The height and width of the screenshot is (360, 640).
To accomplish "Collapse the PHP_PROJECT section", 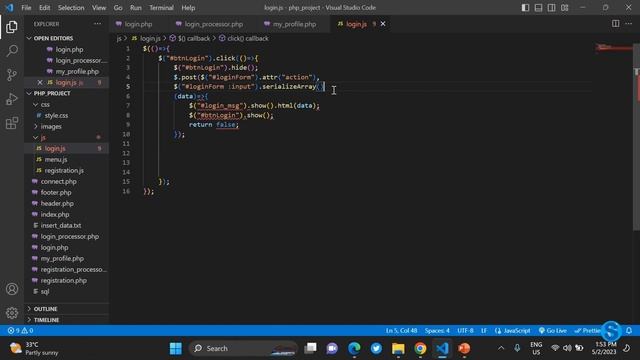I will click(52, 93).
